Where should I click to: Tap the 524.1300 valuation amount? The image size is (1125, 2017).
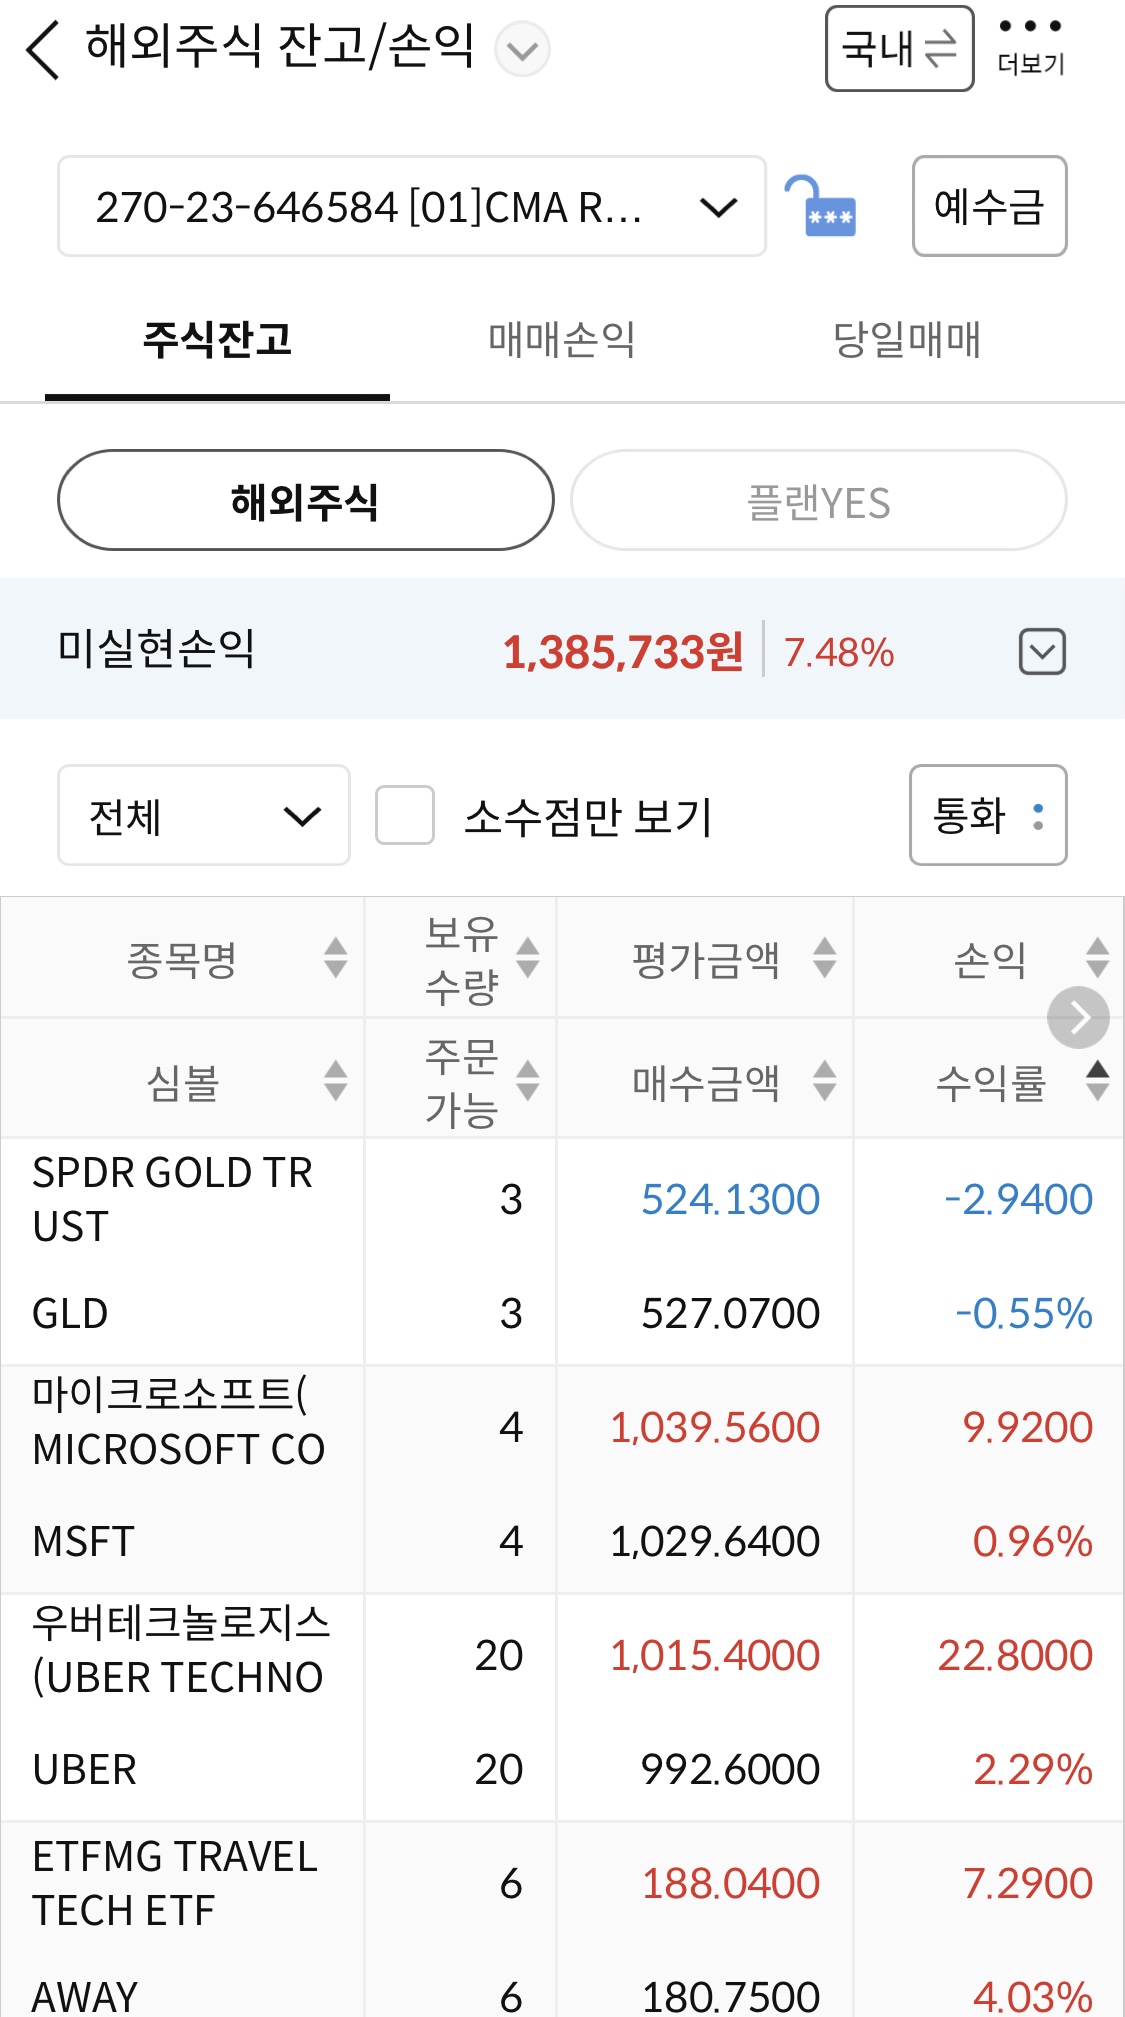coord(730,1199)
